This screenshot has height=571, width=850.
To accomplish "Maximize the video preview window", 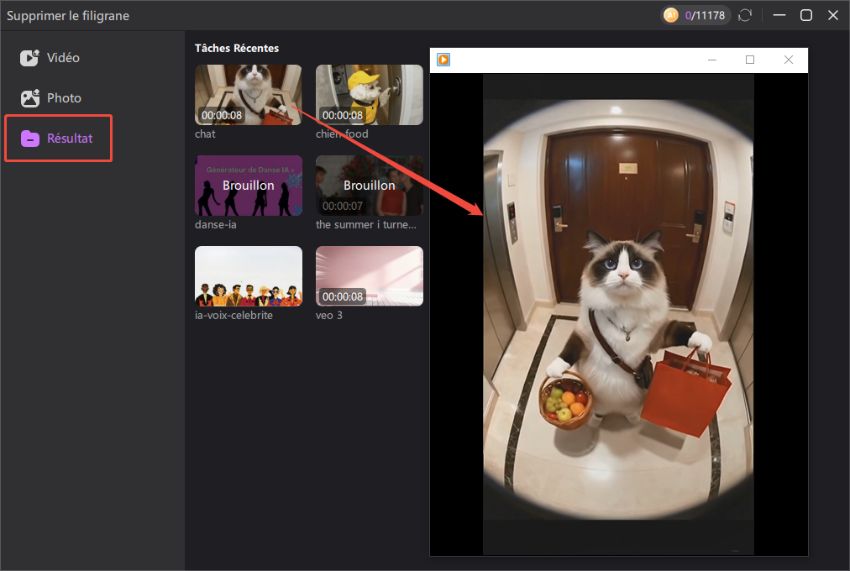I will tap(750, 60).
